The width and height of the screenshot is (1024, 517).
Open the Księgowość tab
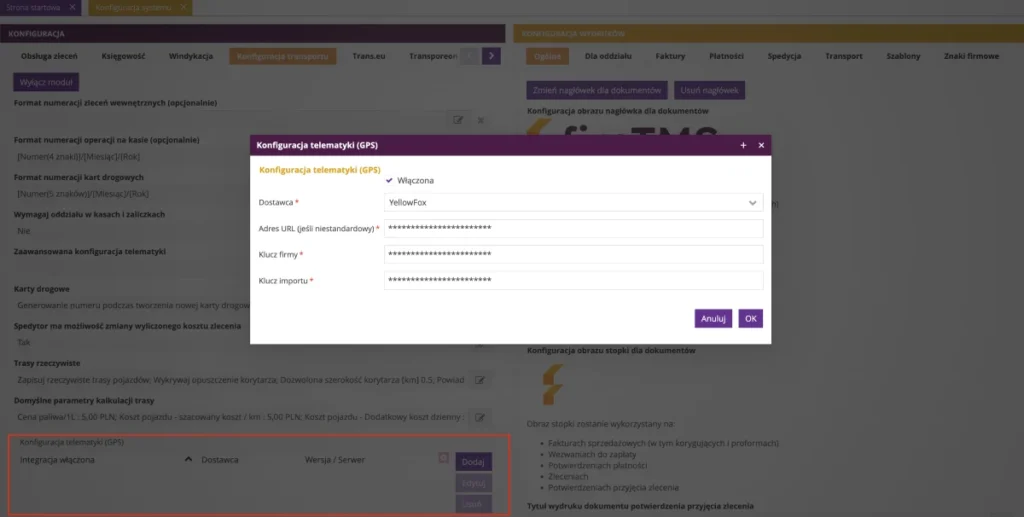pos(123,56)
